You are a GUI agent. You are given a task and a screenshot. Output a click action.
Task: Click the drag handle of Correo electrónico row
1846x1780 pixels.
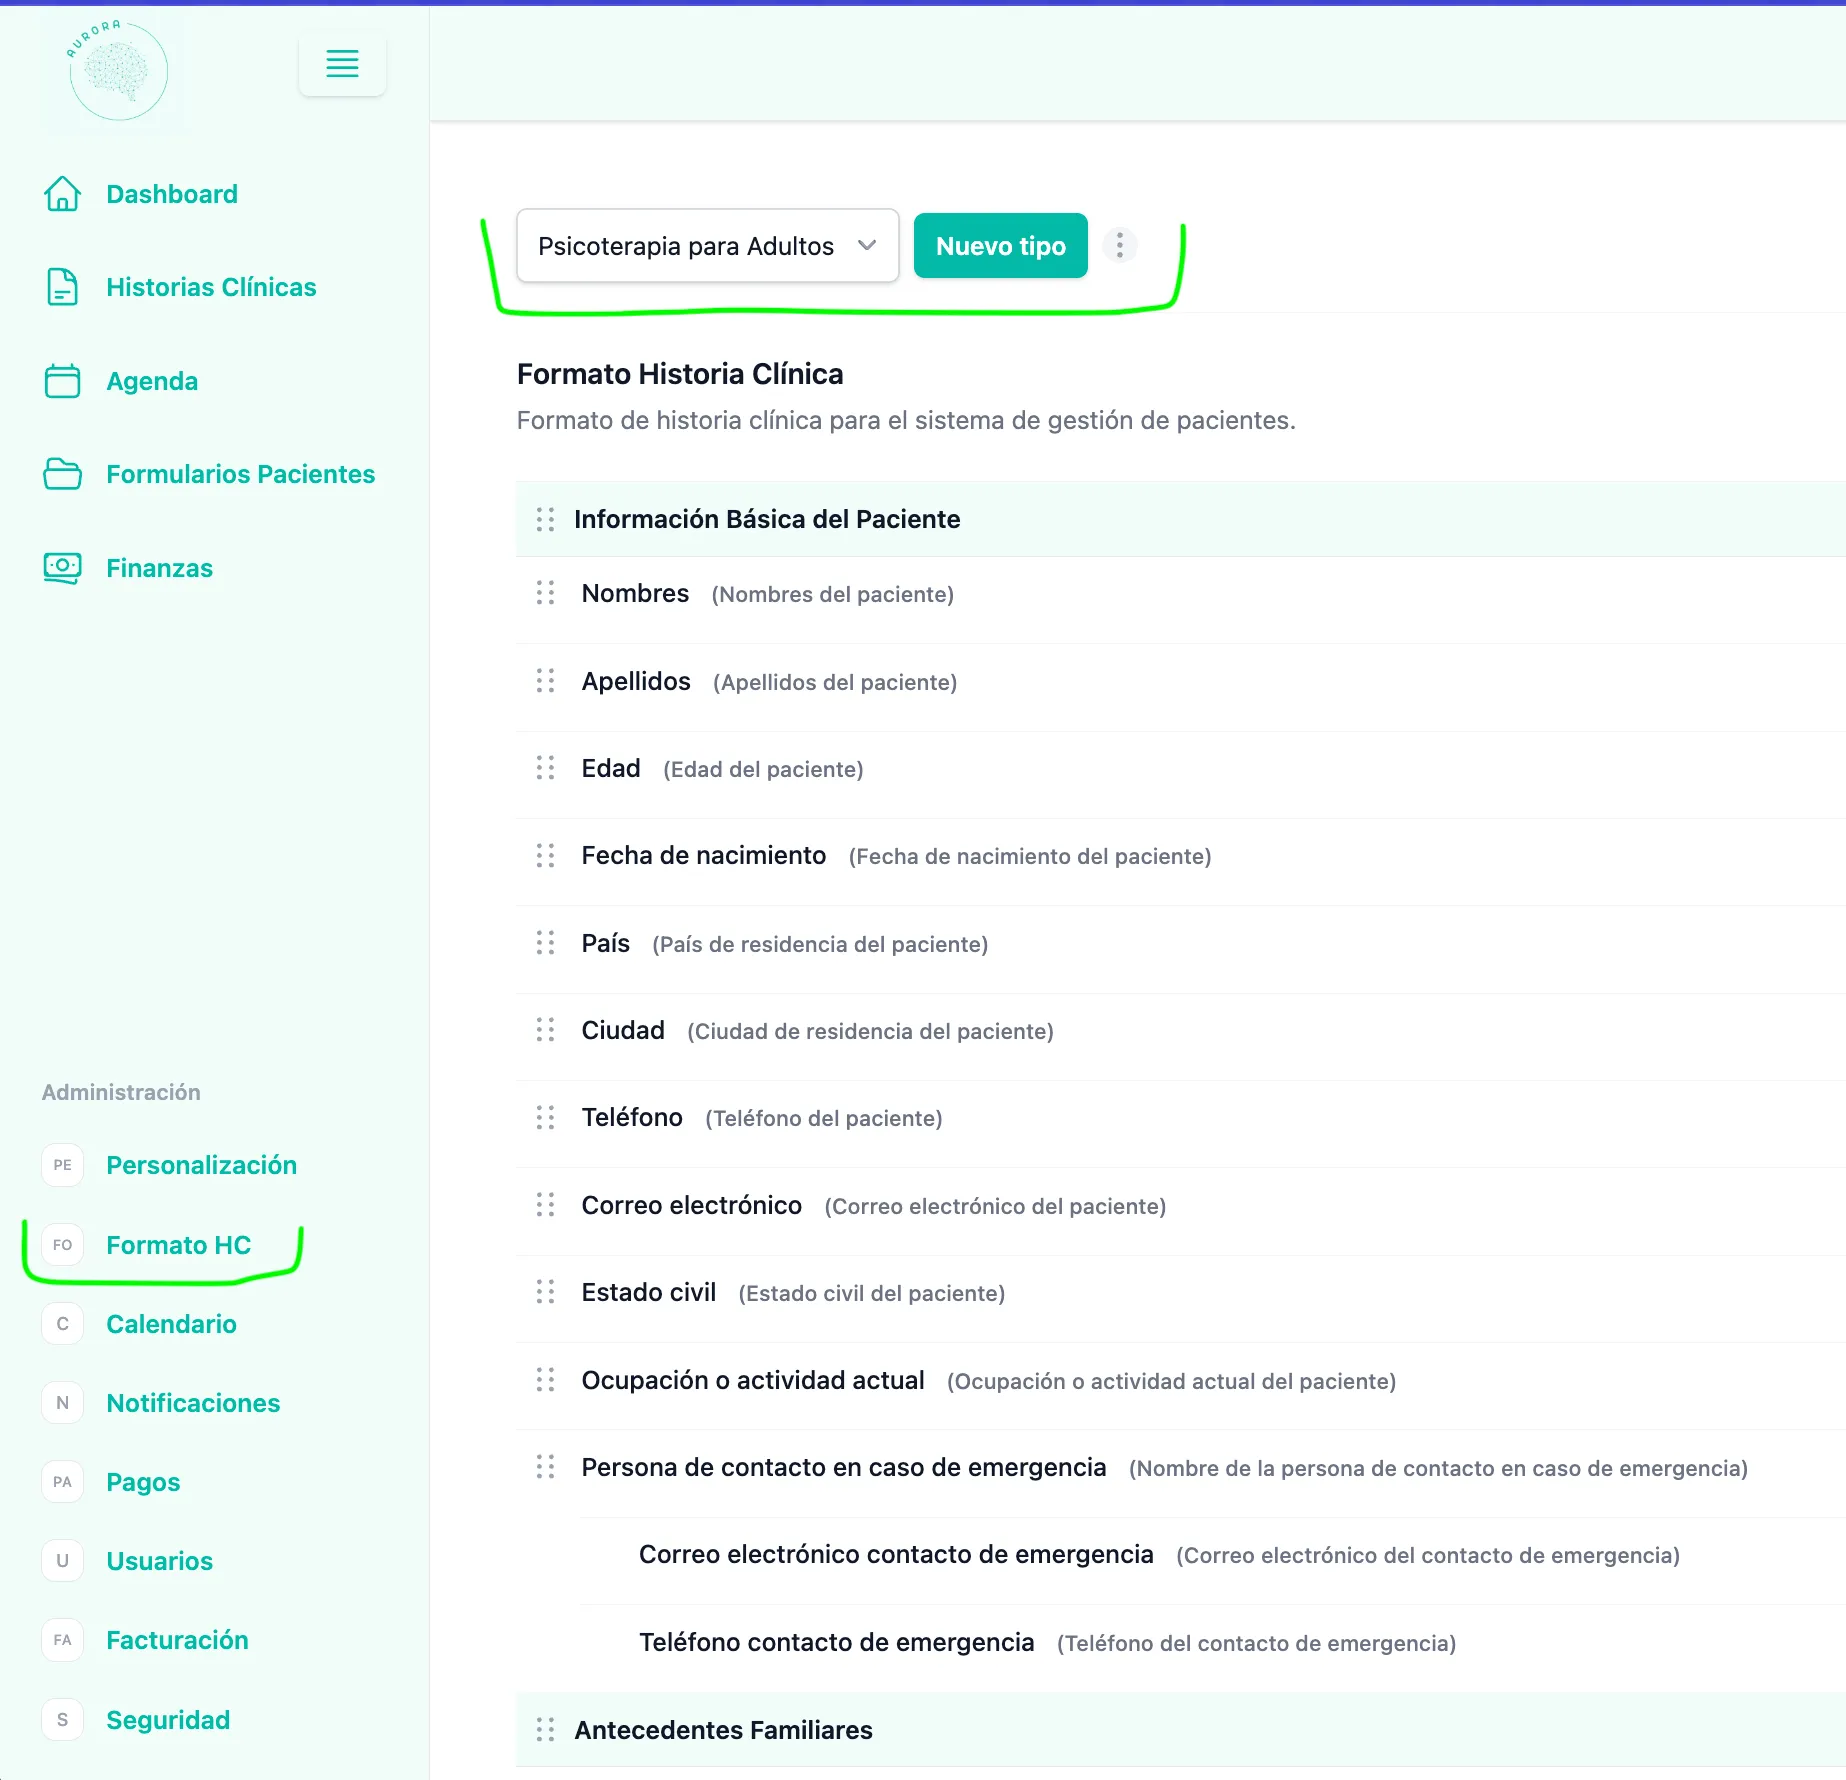click(545, 1205)
